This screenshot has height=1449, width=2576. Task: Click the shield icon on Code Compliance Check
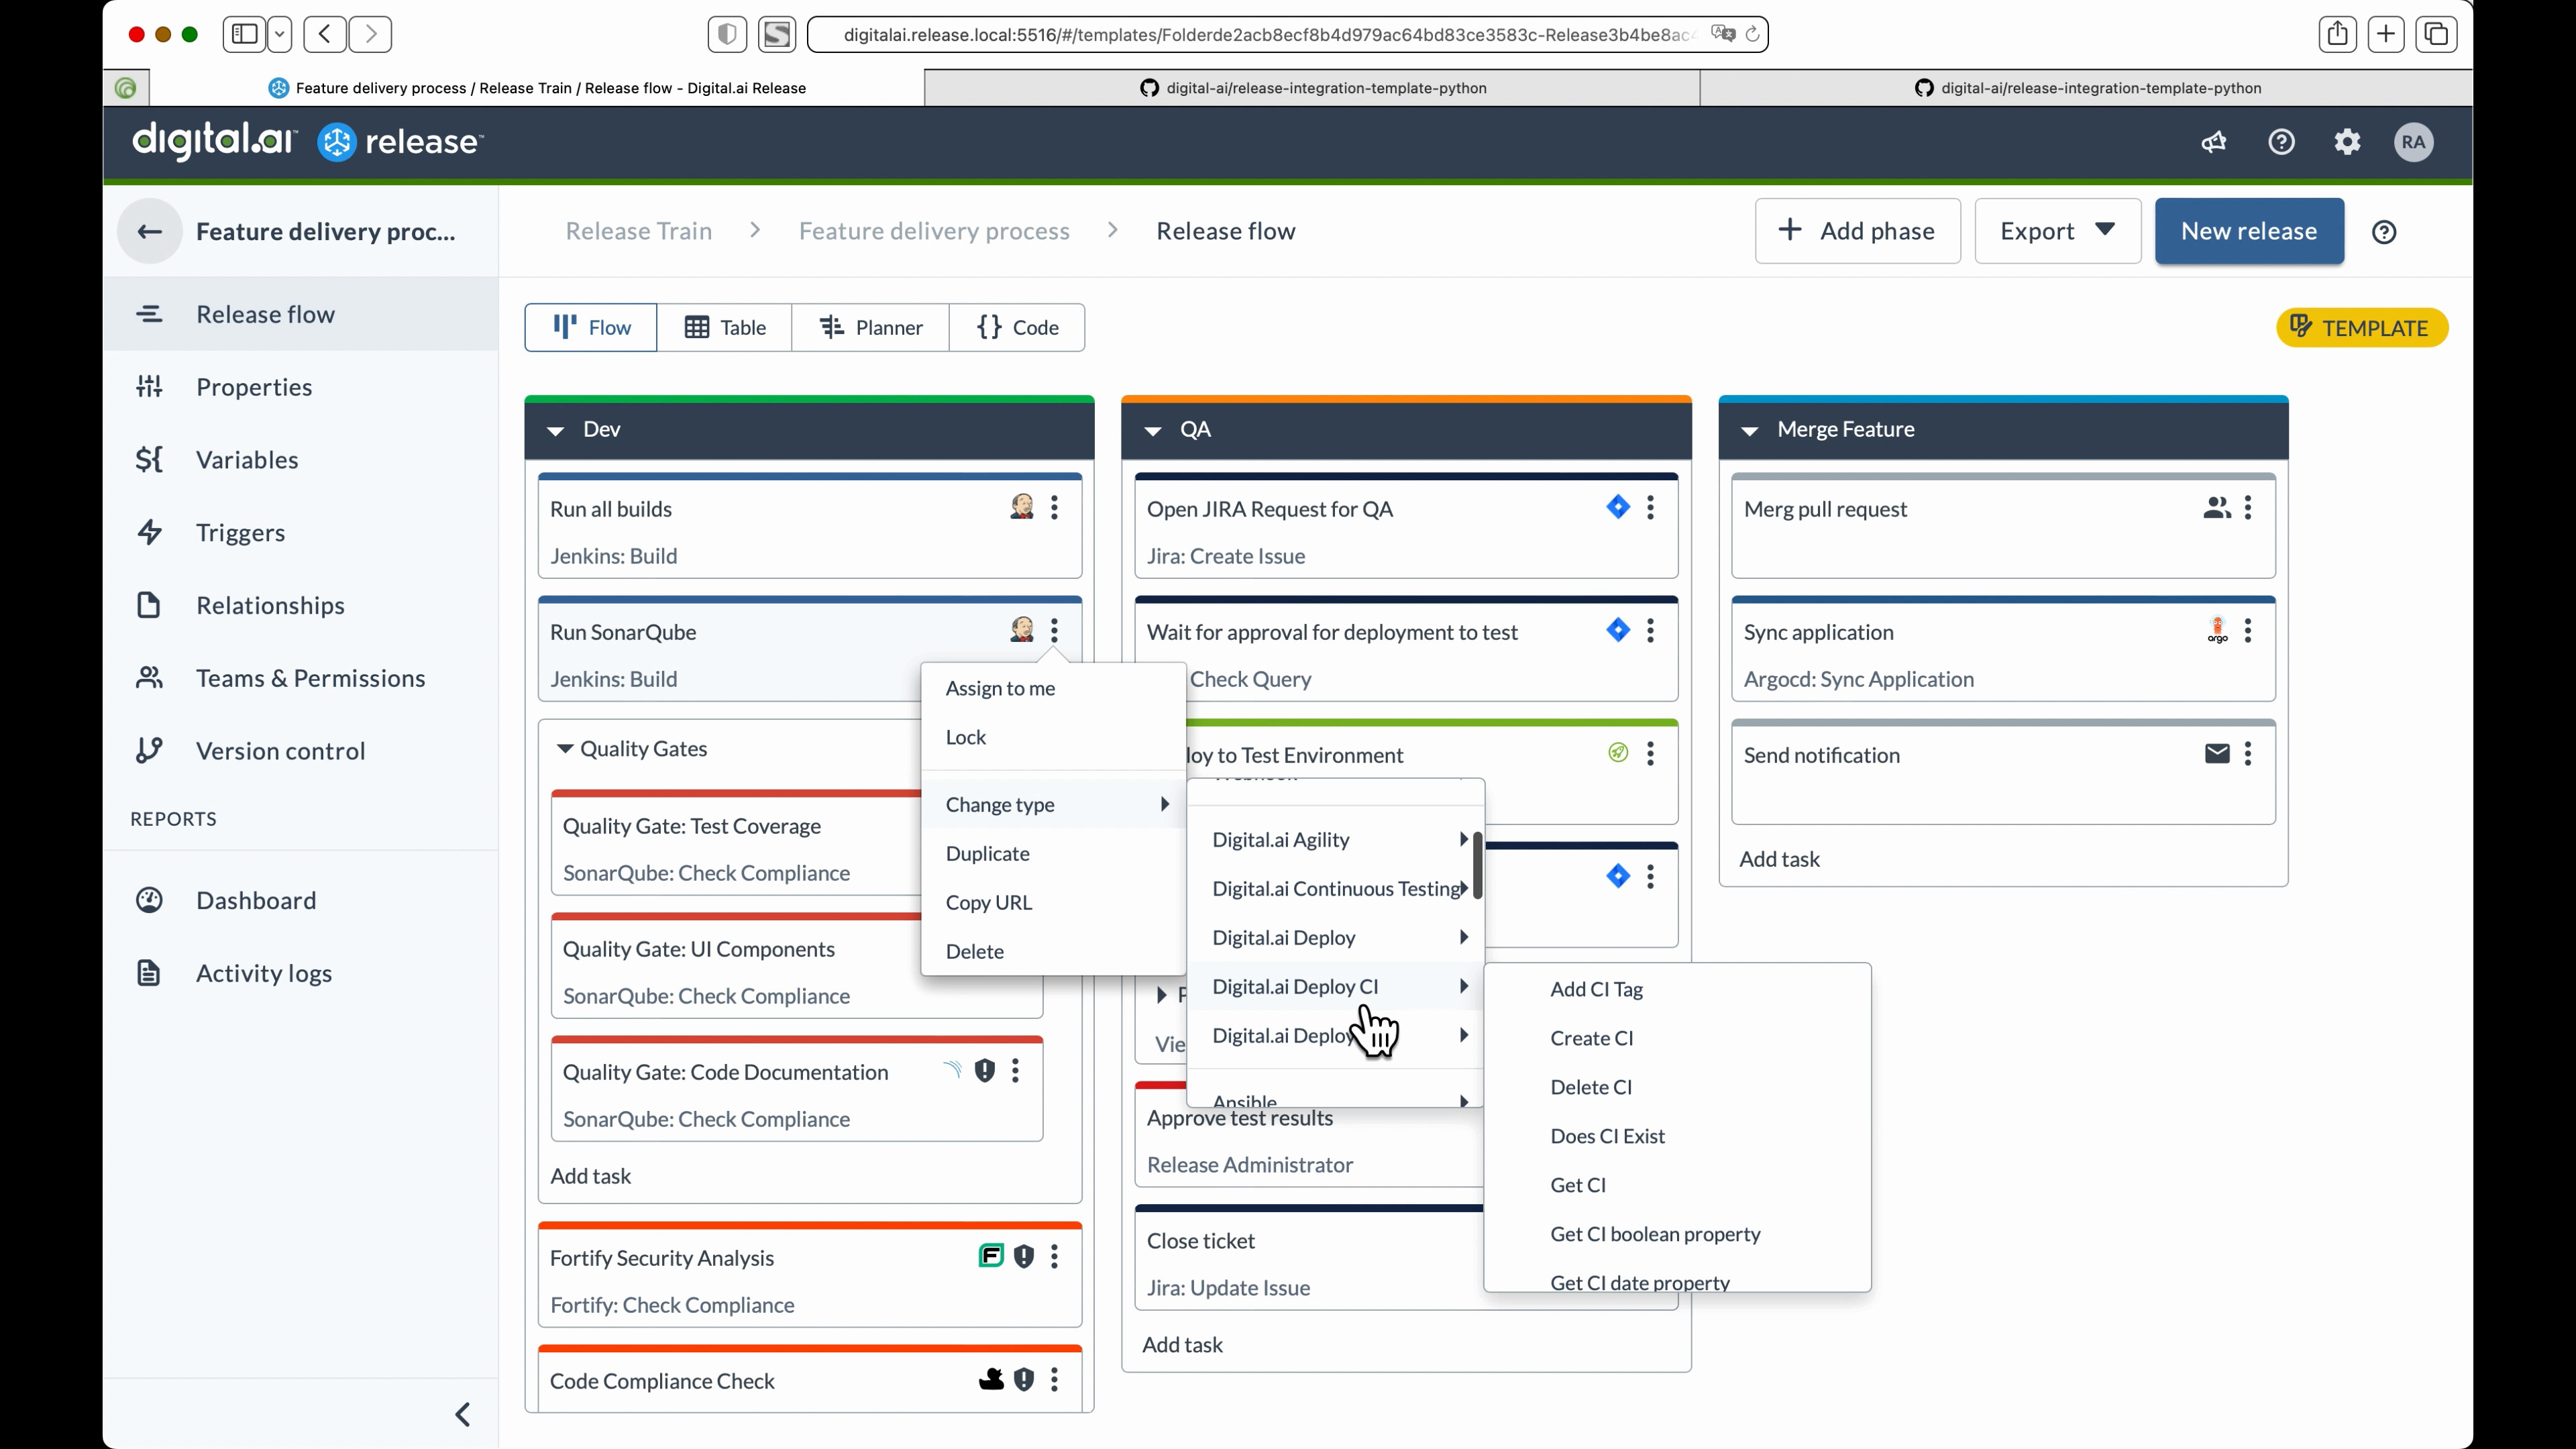point(1023,1380)
